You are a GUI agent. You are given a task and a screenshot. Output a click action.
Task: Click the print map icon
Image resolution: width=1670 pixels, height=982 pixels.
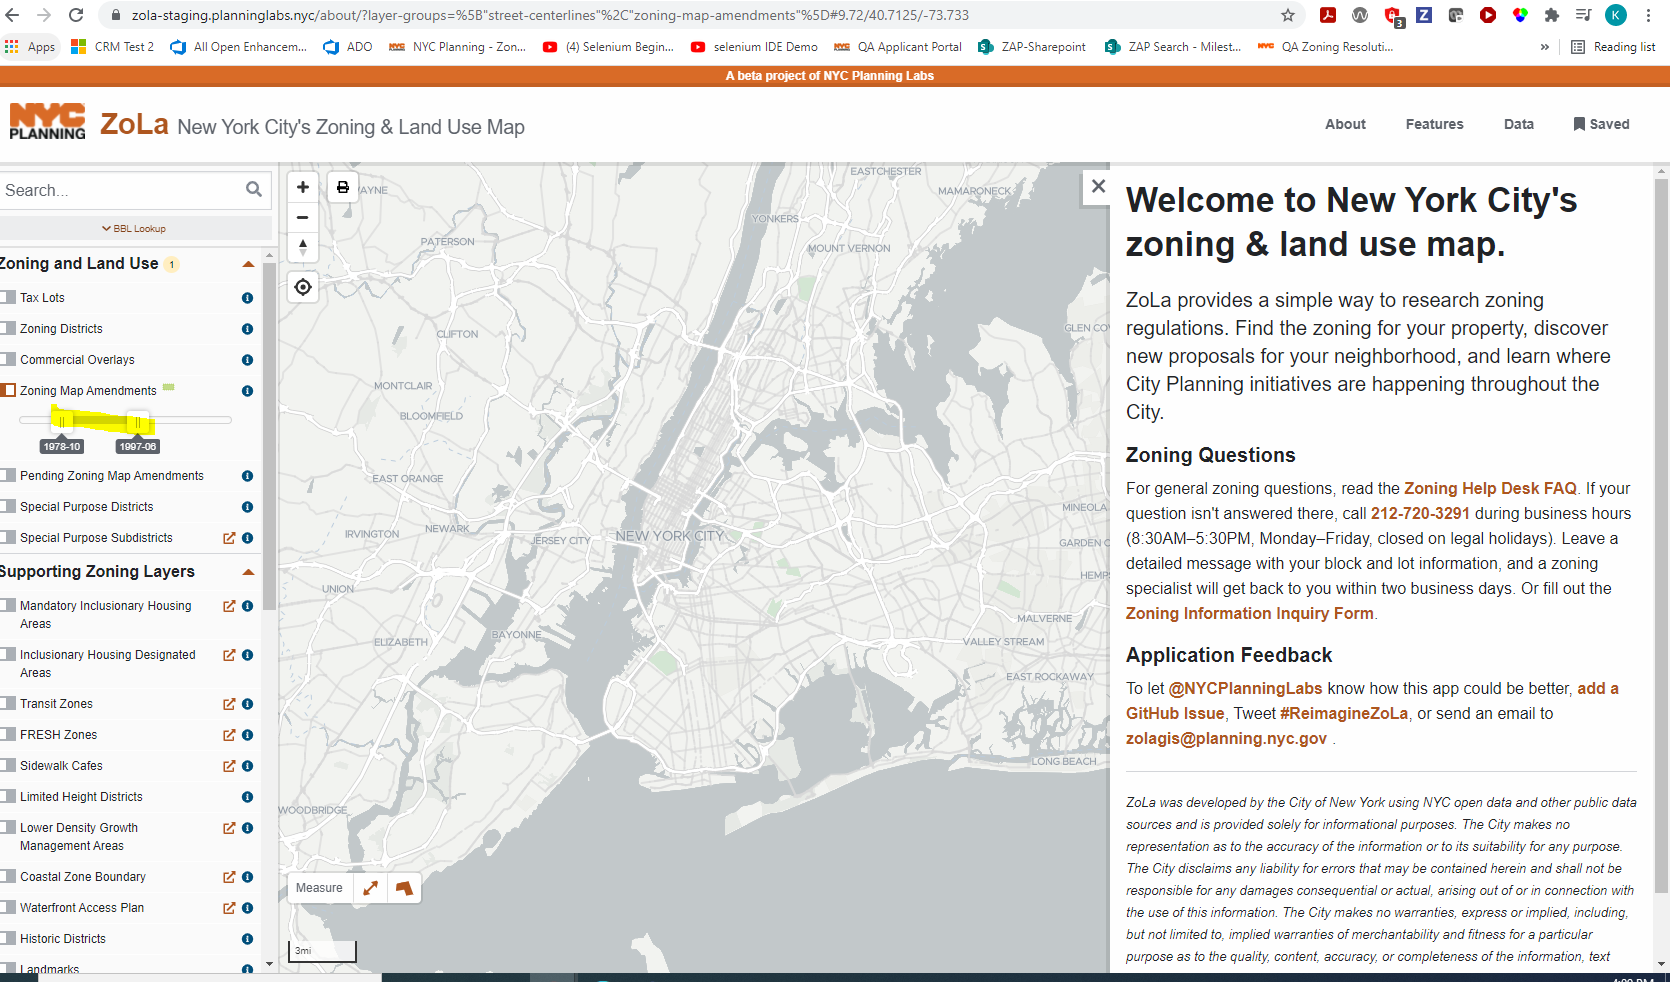(x=343, y=186)
